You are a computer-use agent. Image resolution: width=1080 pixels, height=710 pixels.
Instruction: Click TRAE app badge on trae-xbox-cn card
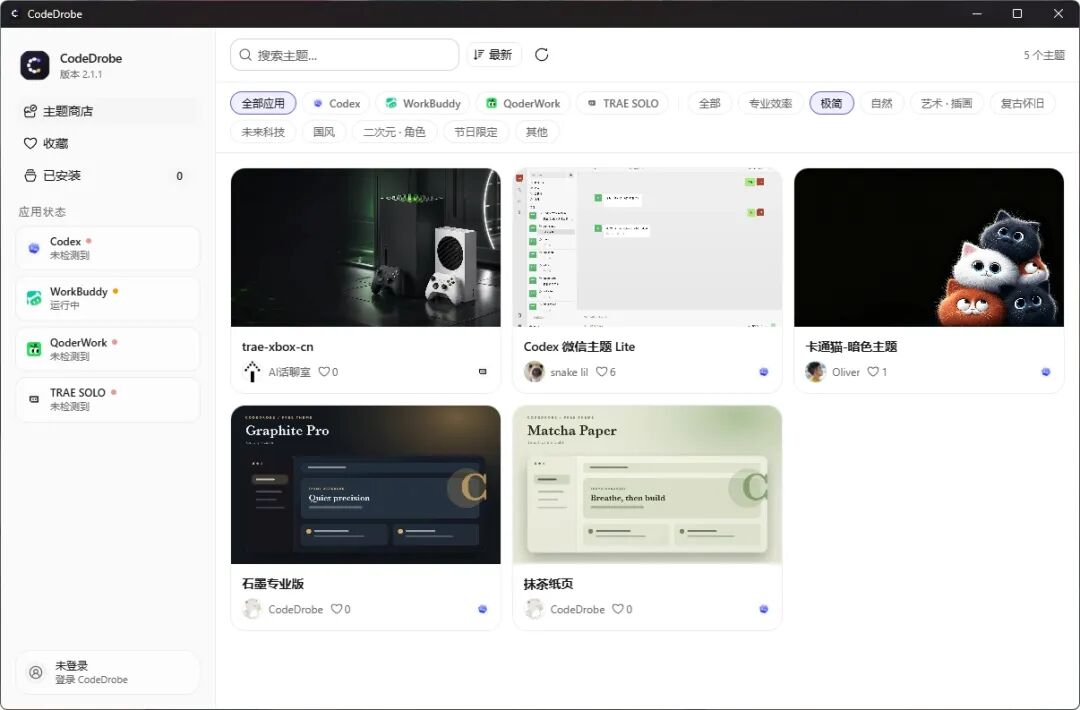click(483, 372)
